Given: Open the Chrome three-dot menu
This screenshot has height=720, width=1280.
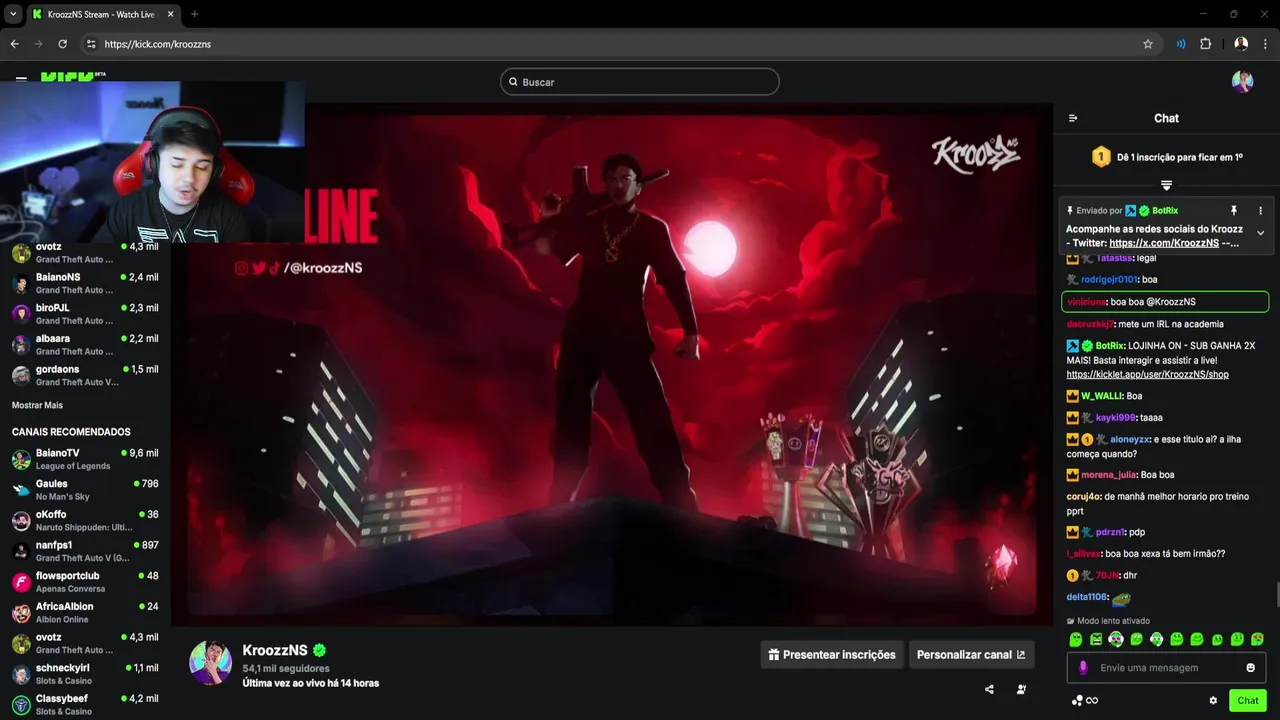Looking at the screenshot, I should [1265, 44].
